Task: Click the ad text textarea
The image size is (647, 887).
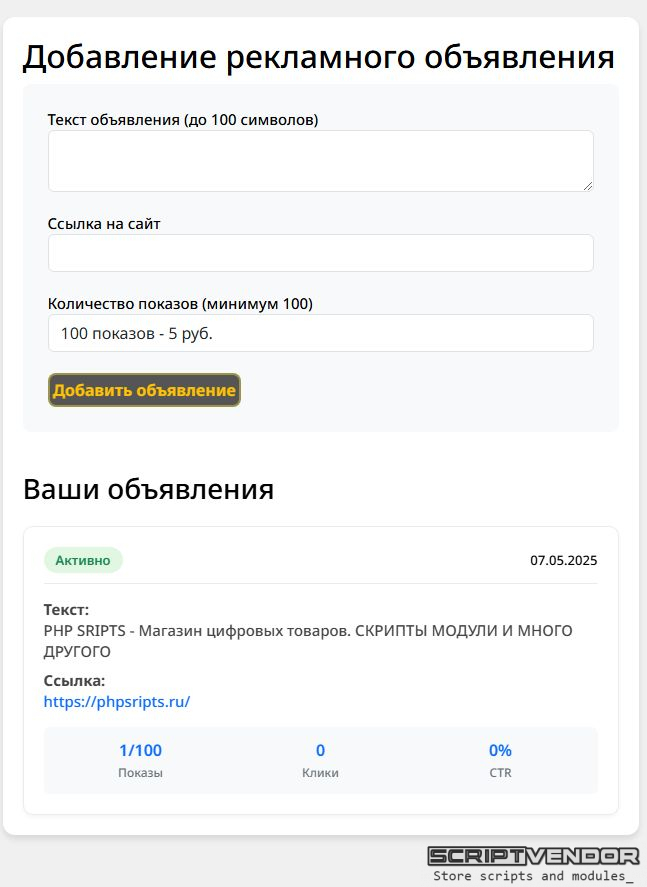Action: point(321,161)
